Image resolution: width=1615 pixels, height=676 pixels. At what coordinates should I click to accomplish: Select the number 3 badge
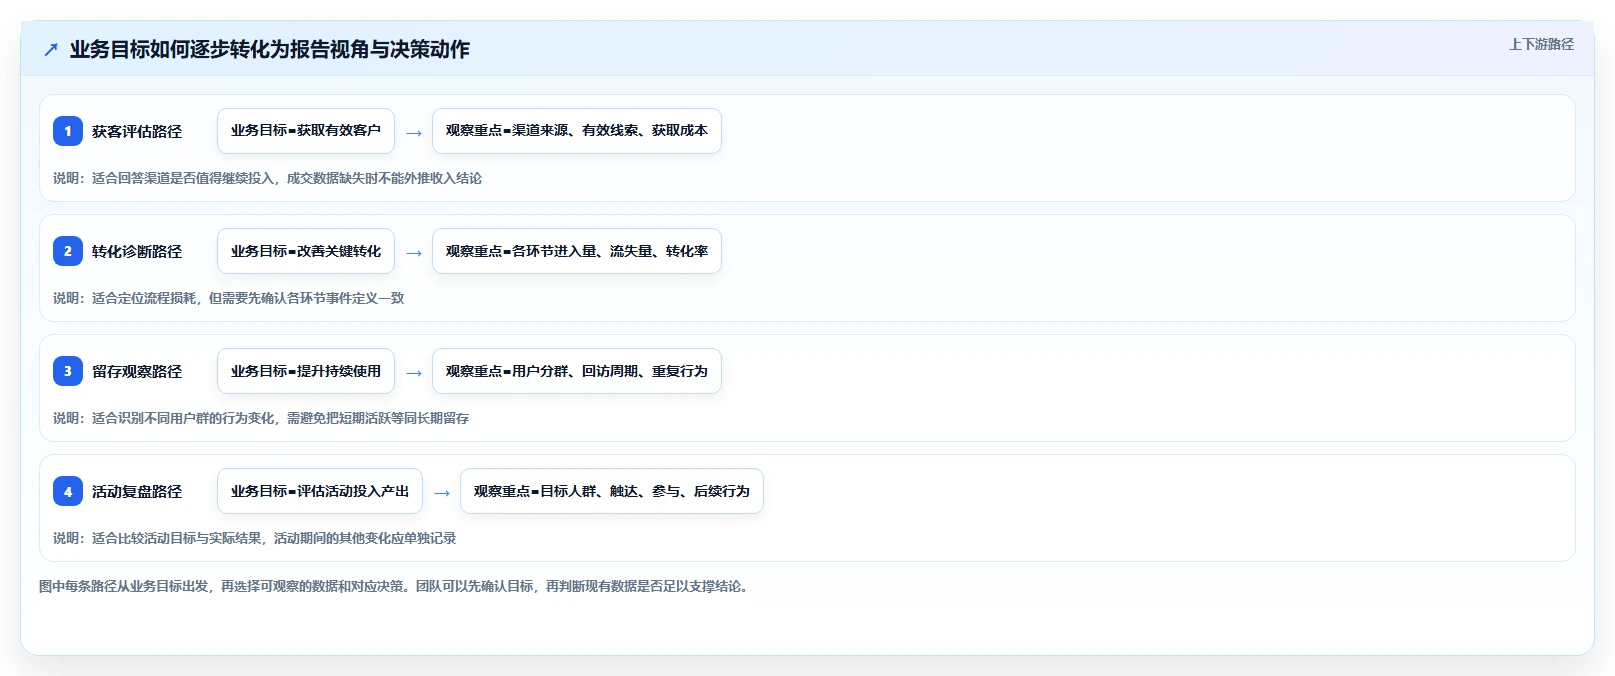68,371
